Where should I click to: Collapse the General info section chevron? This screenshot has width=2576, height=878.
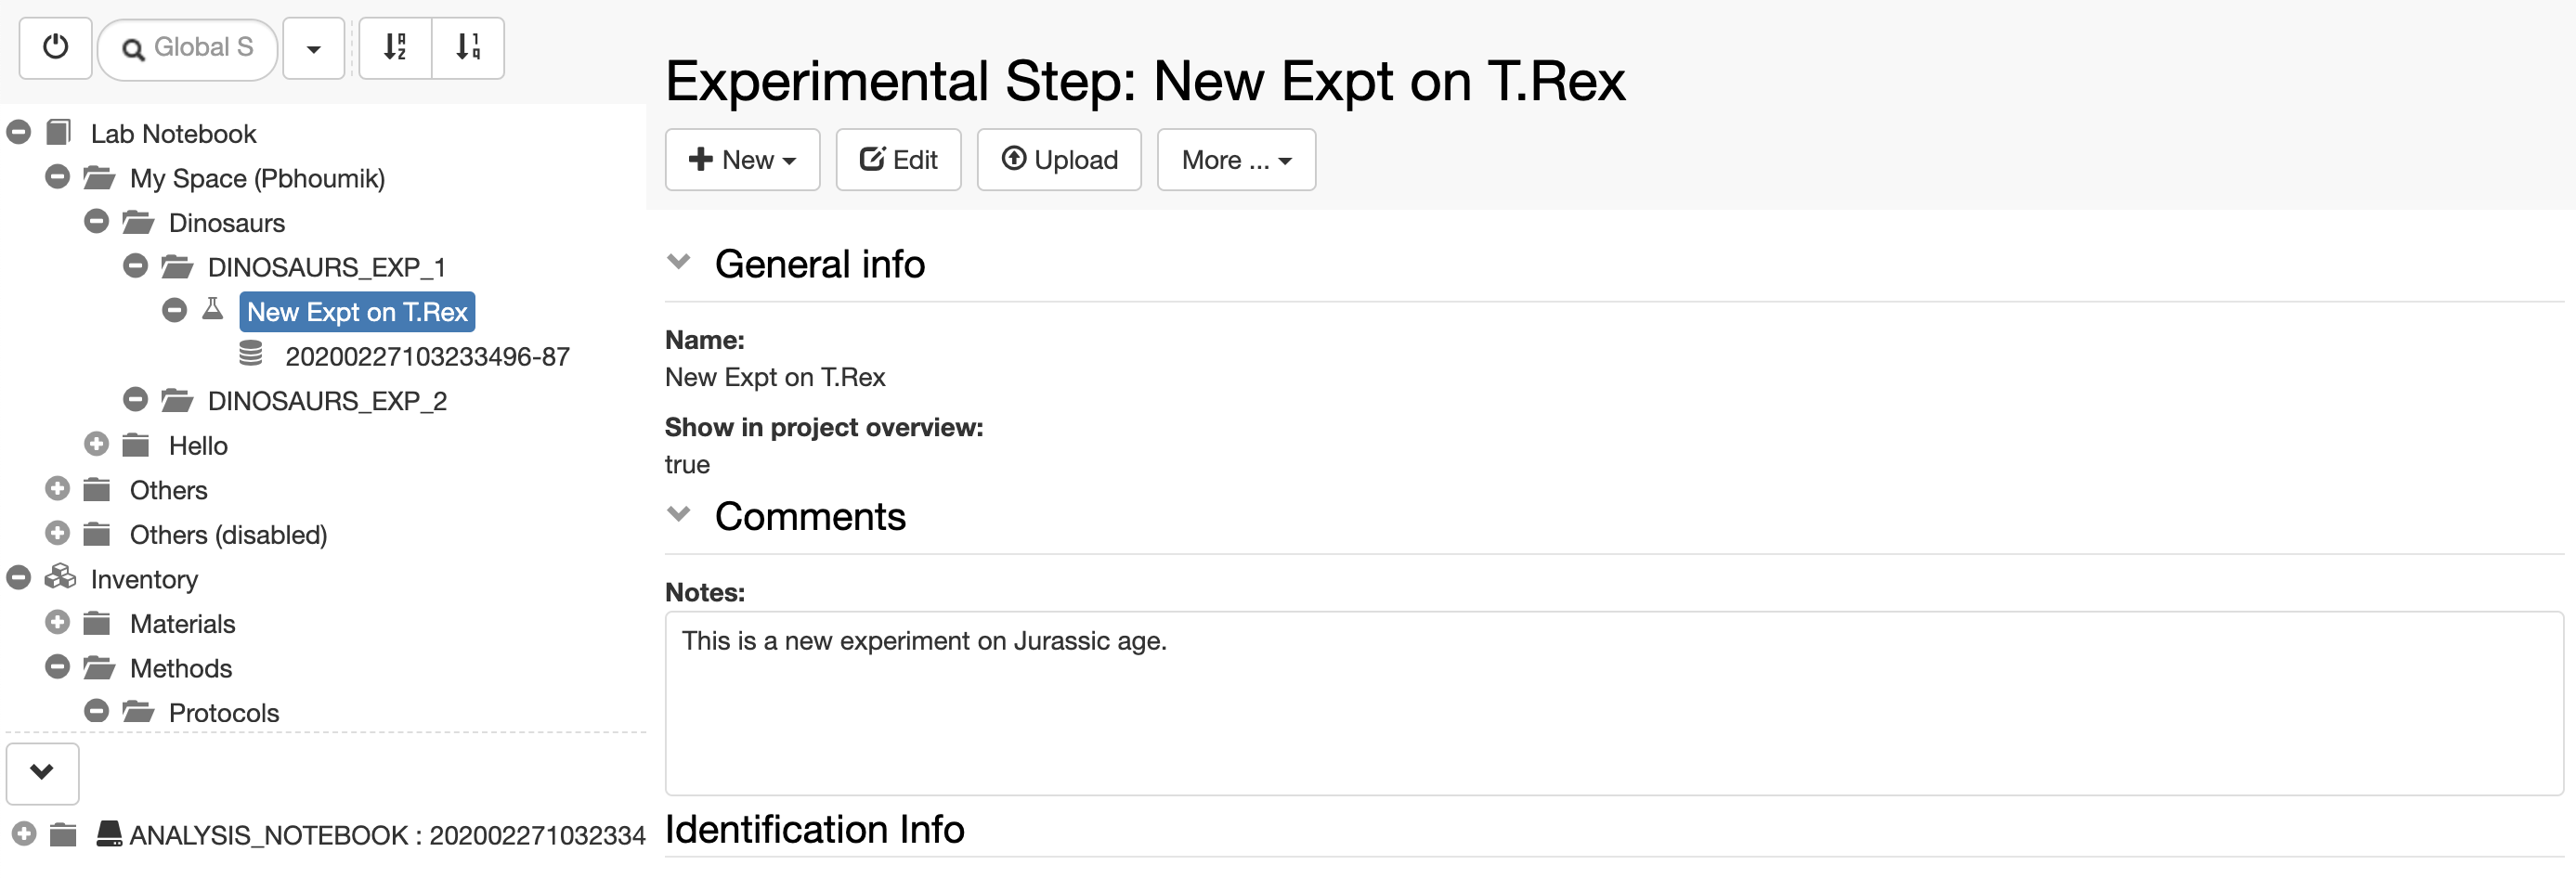[x=679, y=262]
